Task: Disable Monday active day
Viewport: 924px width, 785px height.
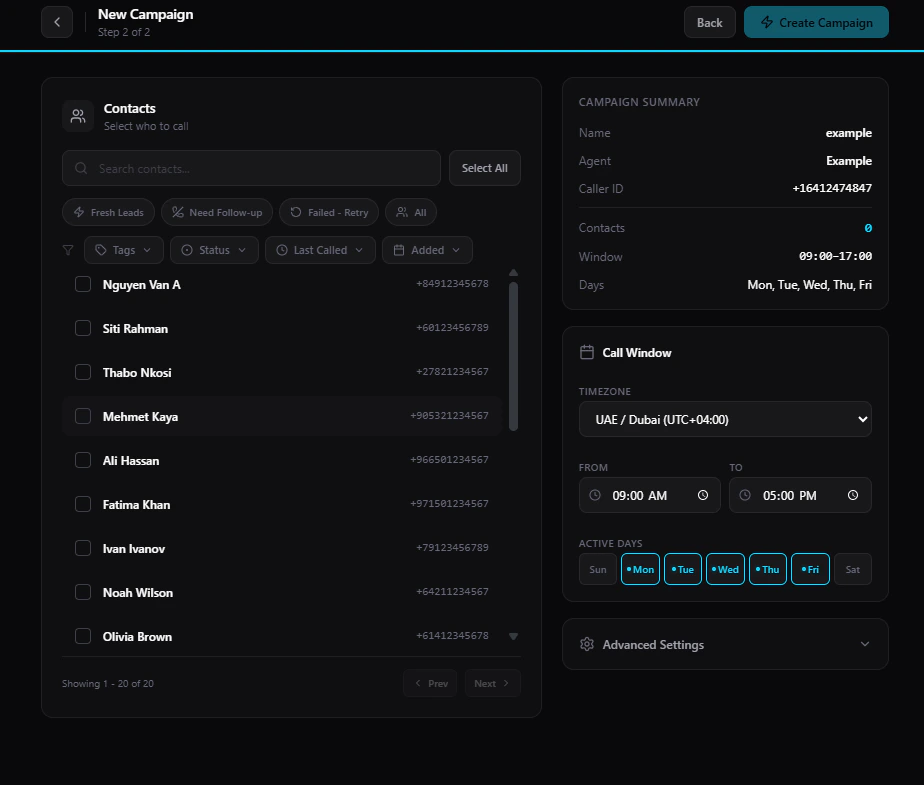Action: (x=640, y=569)
